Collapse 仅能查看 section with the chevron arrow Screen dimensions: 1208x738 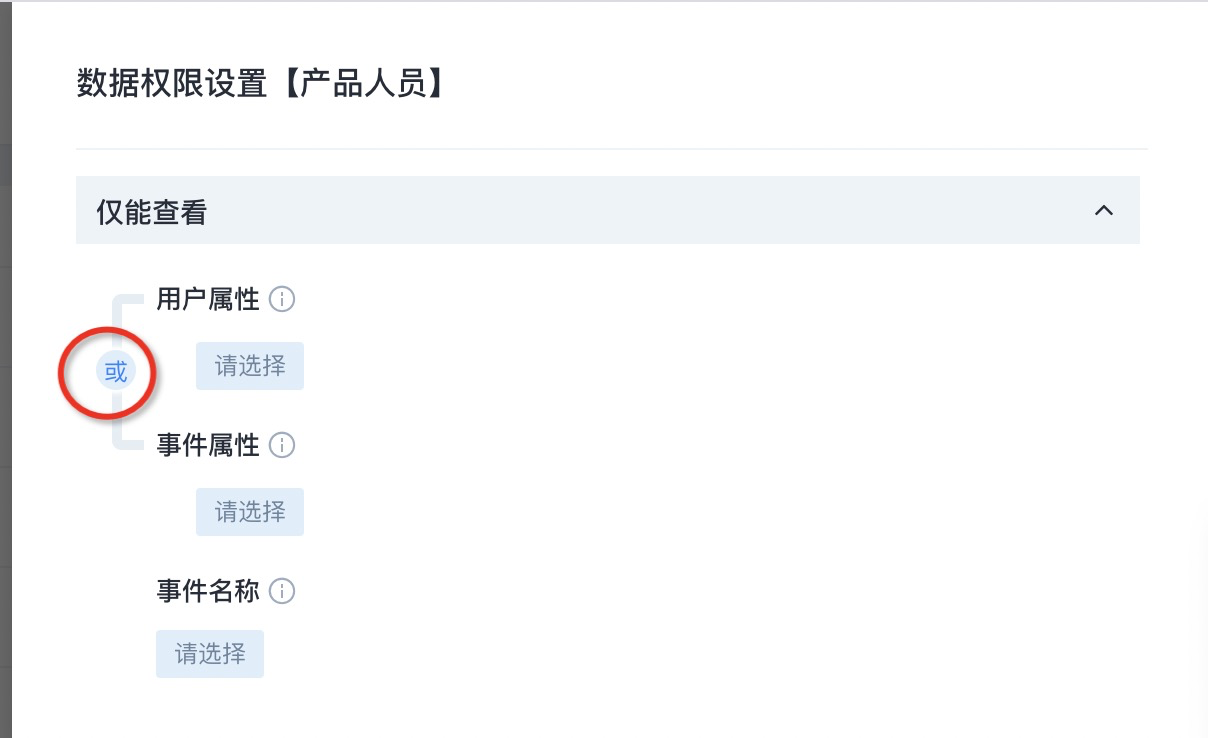pos(1104,211)
